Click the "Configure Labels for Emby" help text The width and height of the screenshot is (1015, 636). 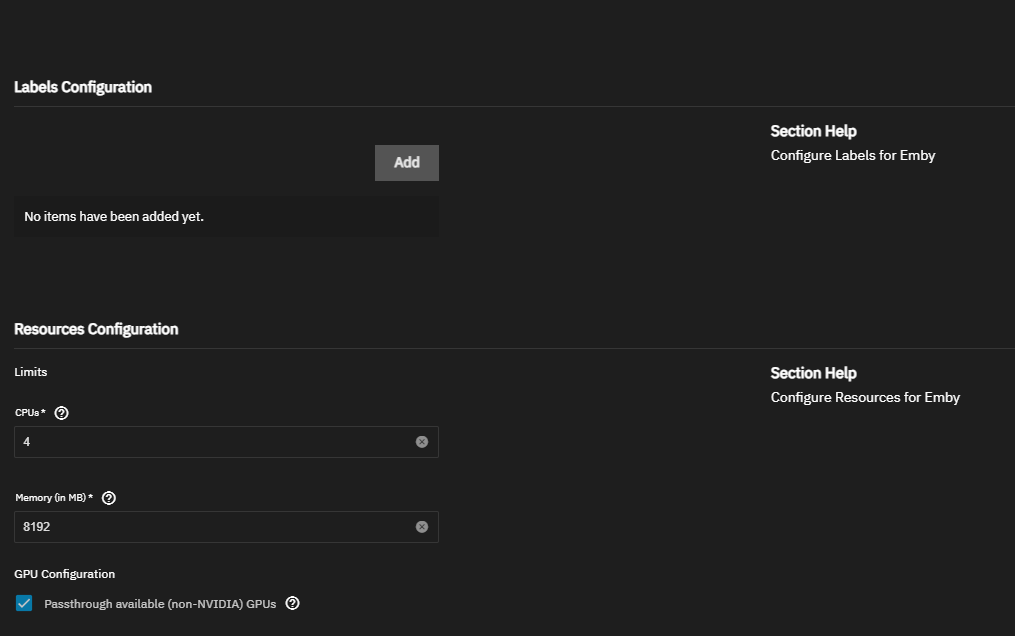852,155
